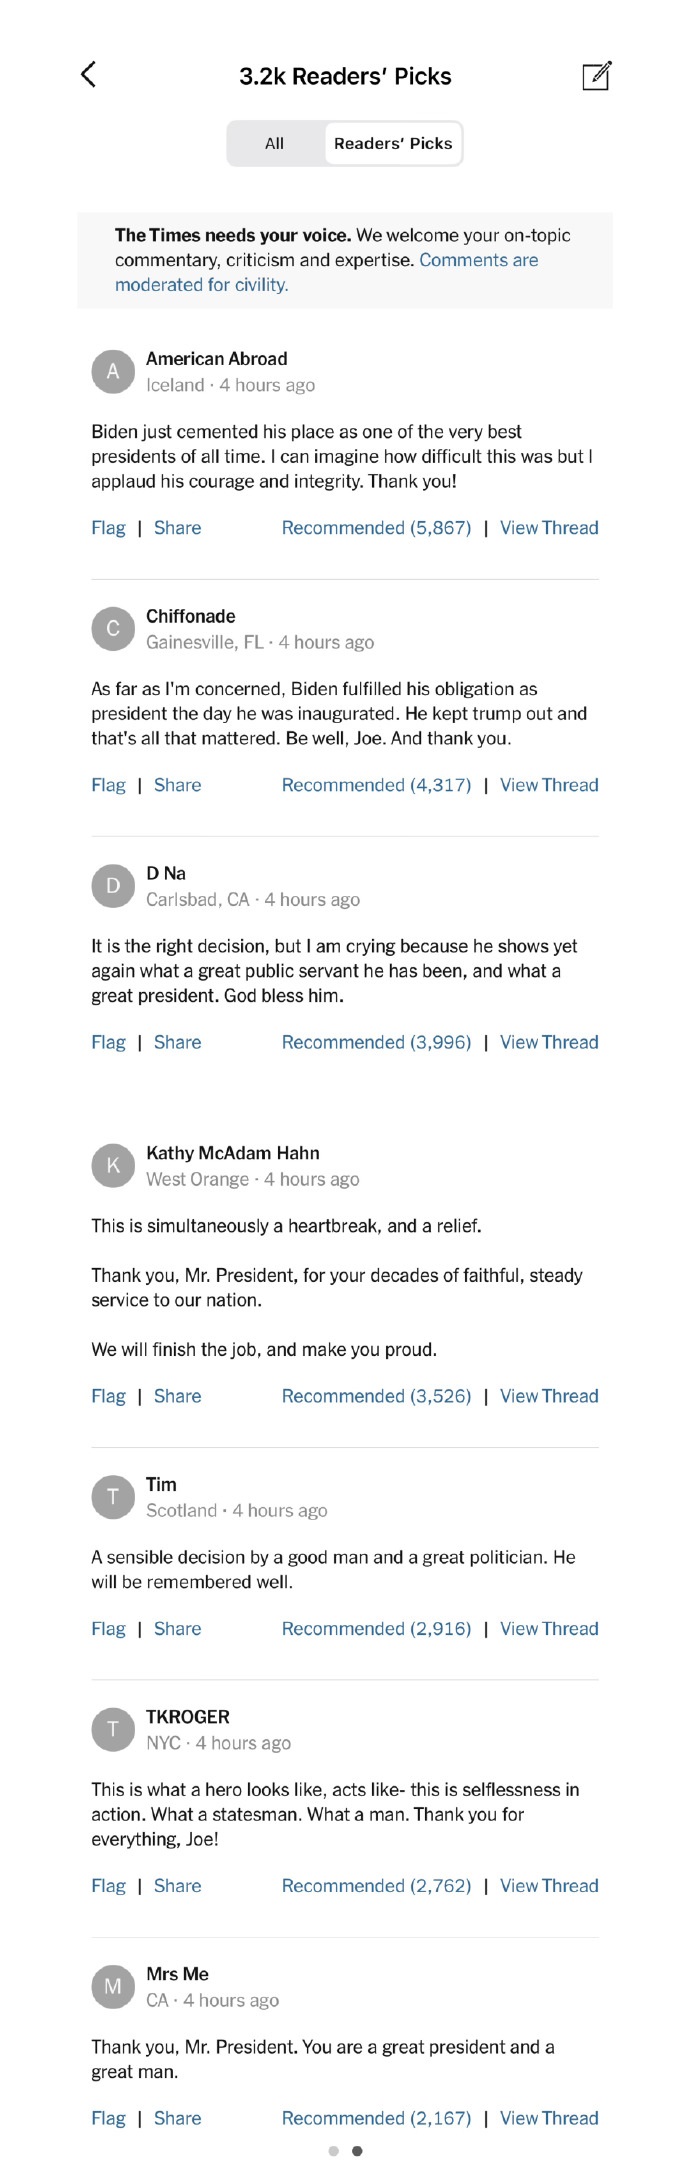
Task: Click the first page indicator dot
Action: [334, 2151]
